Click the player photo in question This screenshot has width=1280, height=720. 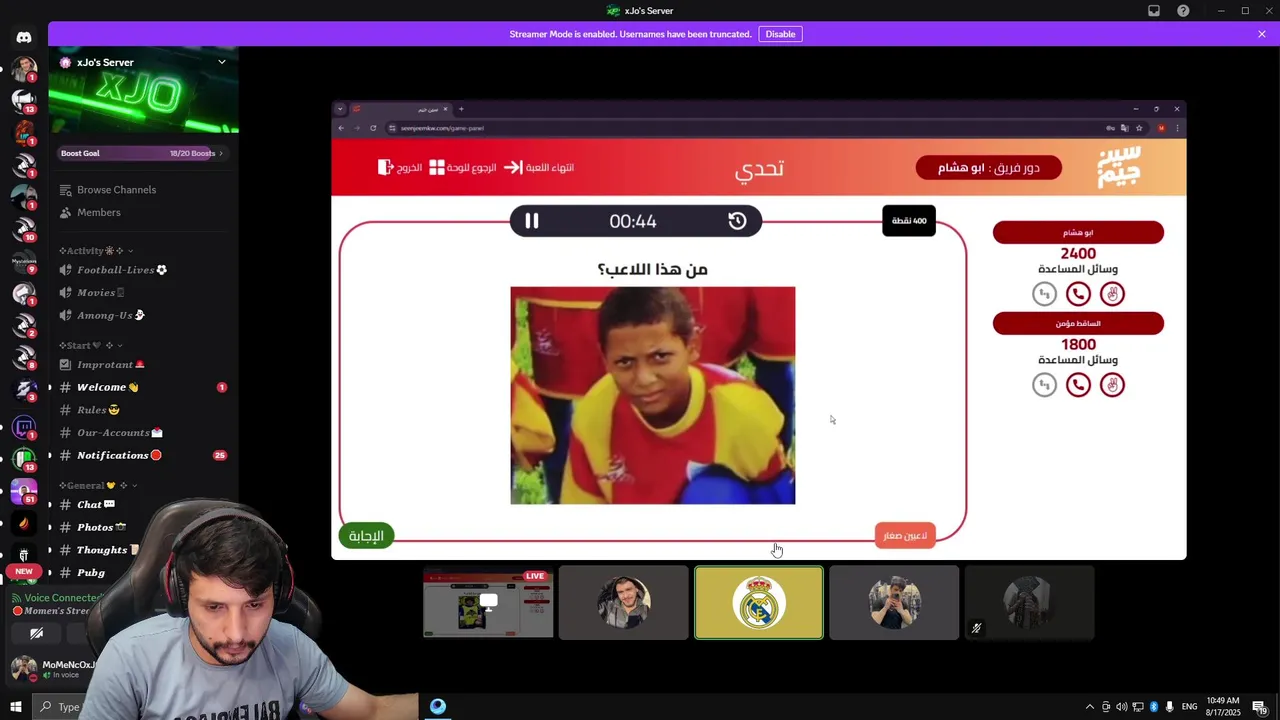point(653,396)
